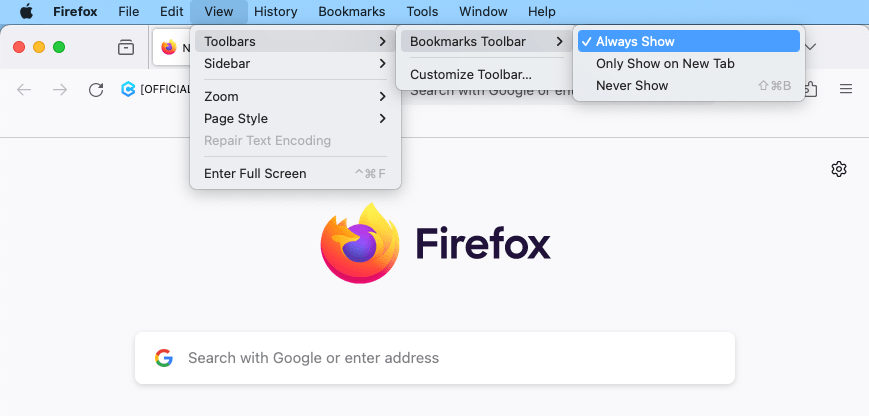Choose Enter Full Screen
The image size is (869, 416).
tap(295, 173)
